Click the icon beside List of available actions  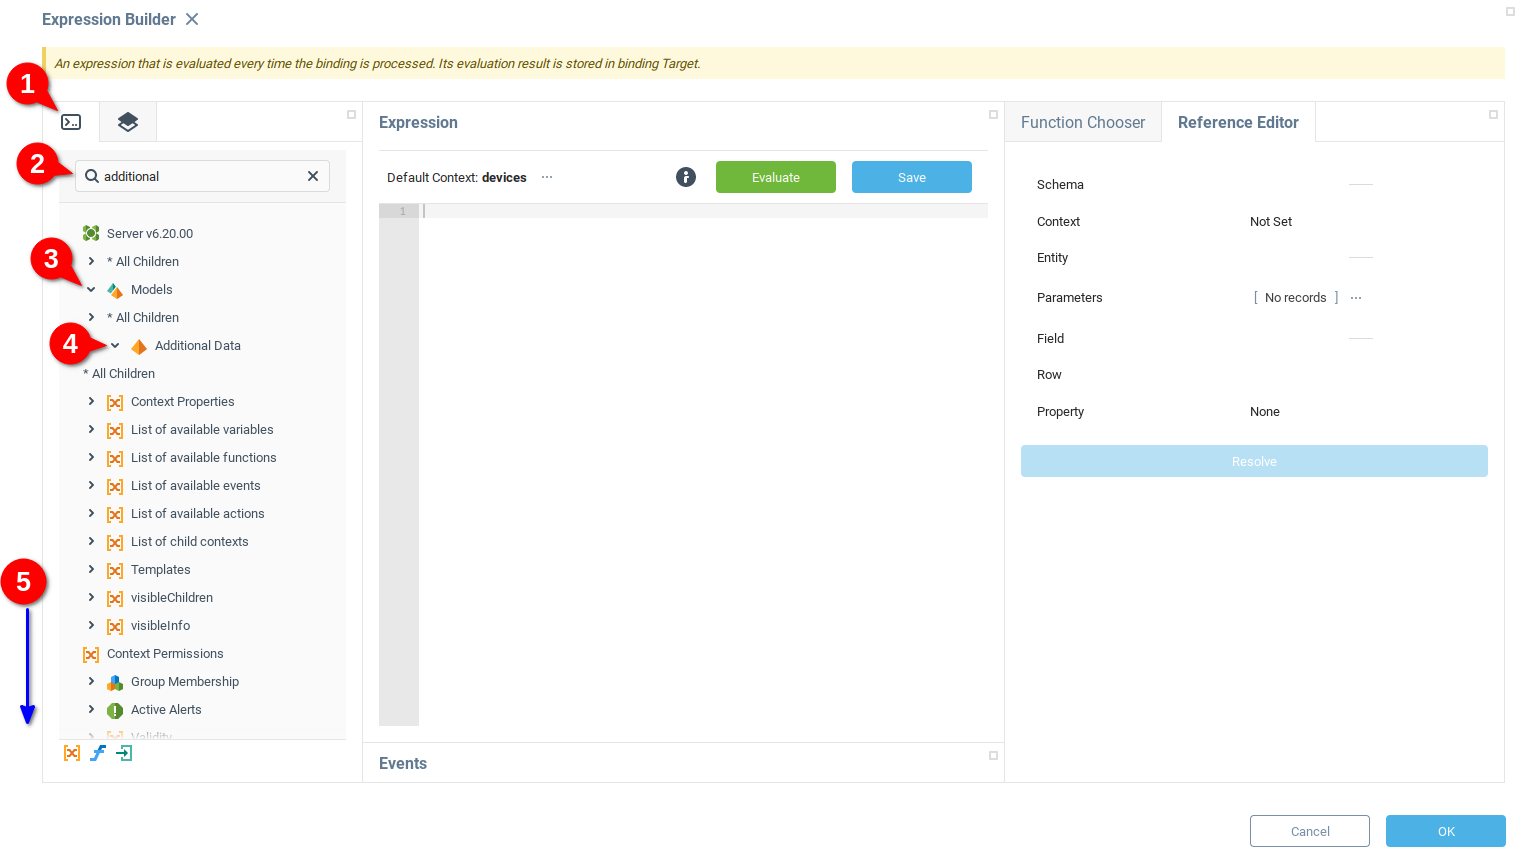(115, 514)
